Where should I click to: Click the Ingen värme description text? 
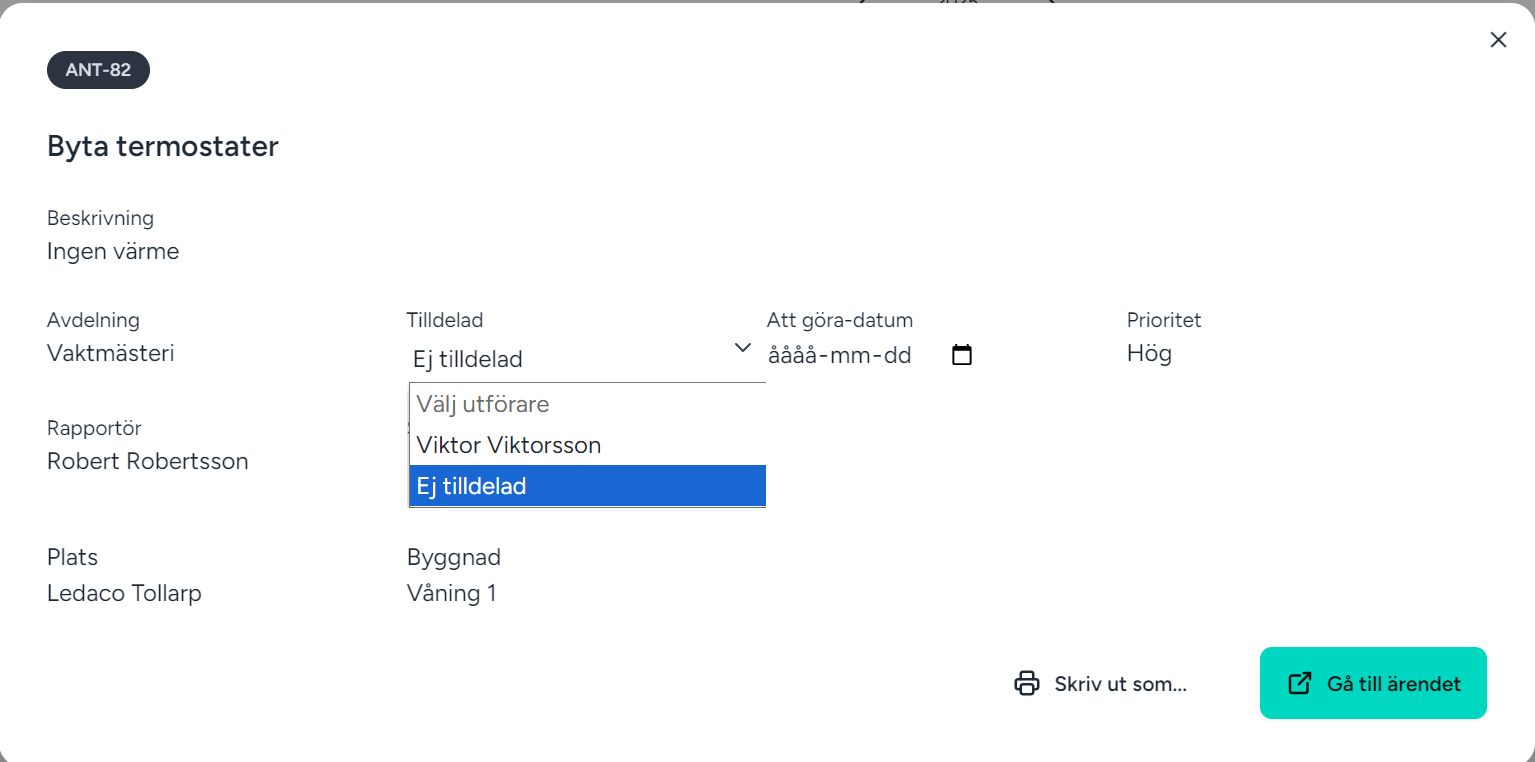[113, 251]
